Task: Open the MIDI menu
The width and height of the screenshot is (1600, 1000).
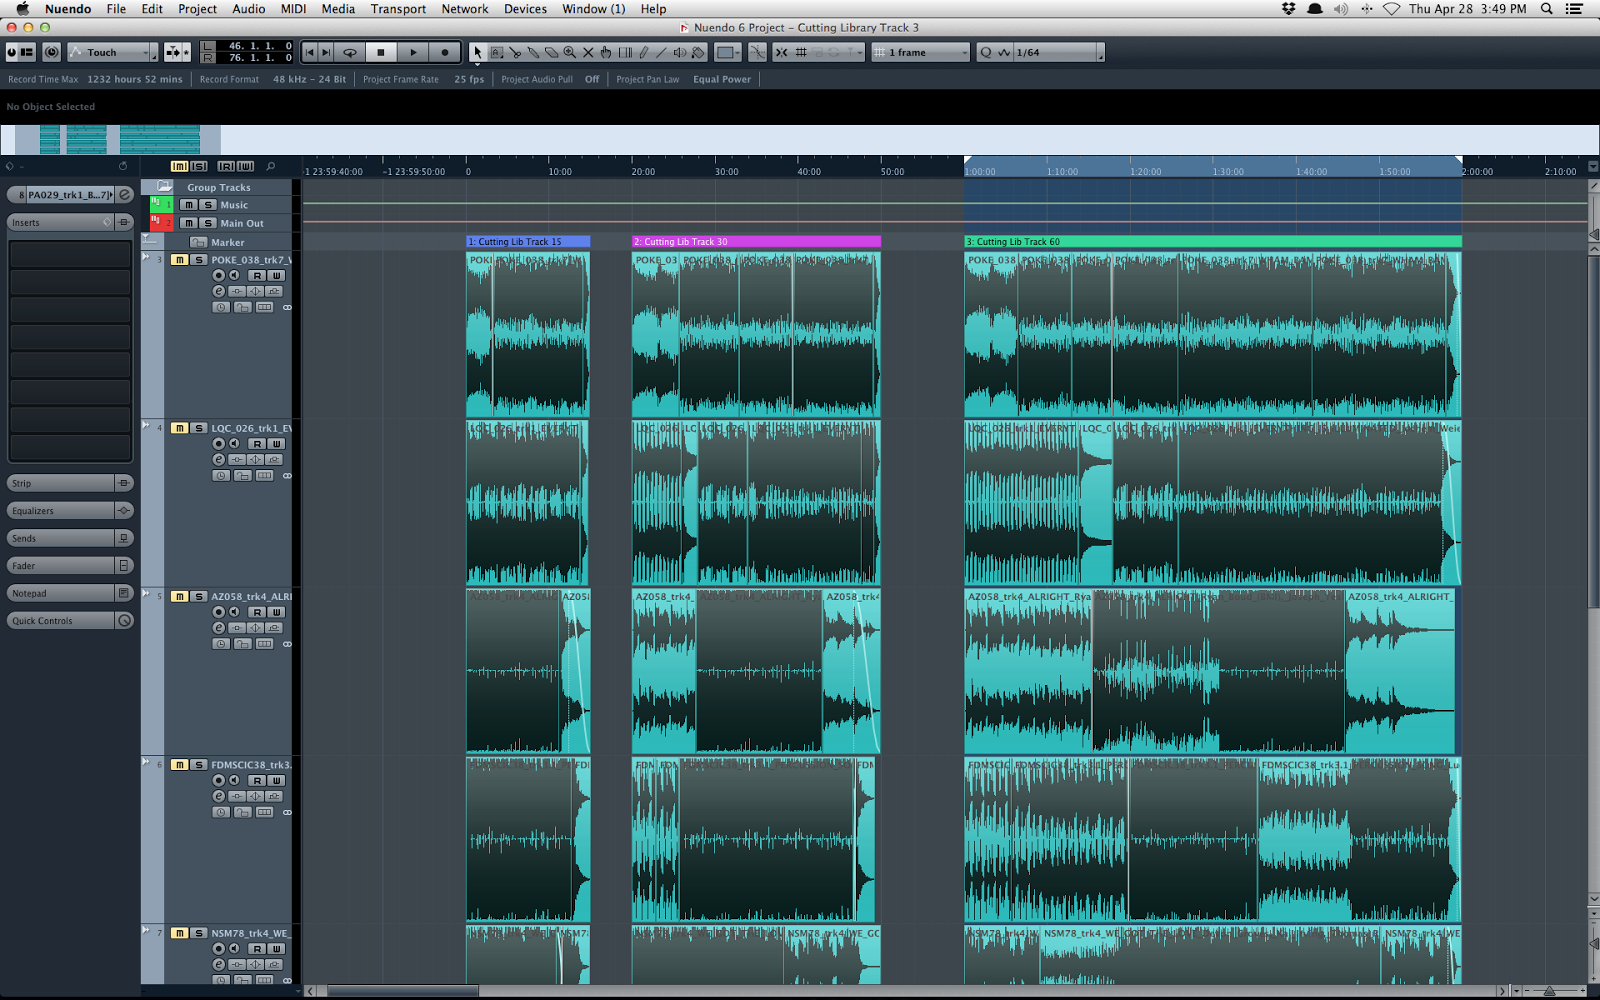Action: click(x=293, y=9)
